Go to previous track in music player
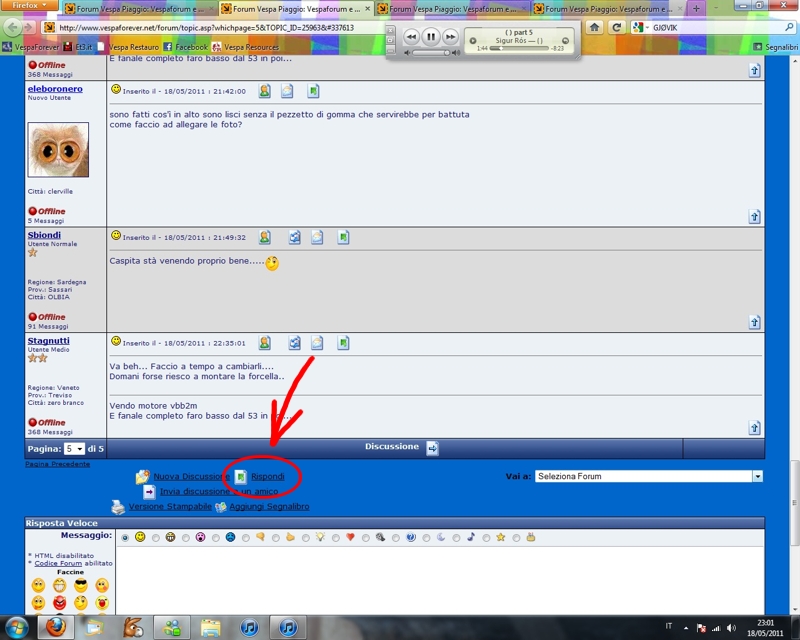This screenshot has height=640, width=800. click(411, 36)
